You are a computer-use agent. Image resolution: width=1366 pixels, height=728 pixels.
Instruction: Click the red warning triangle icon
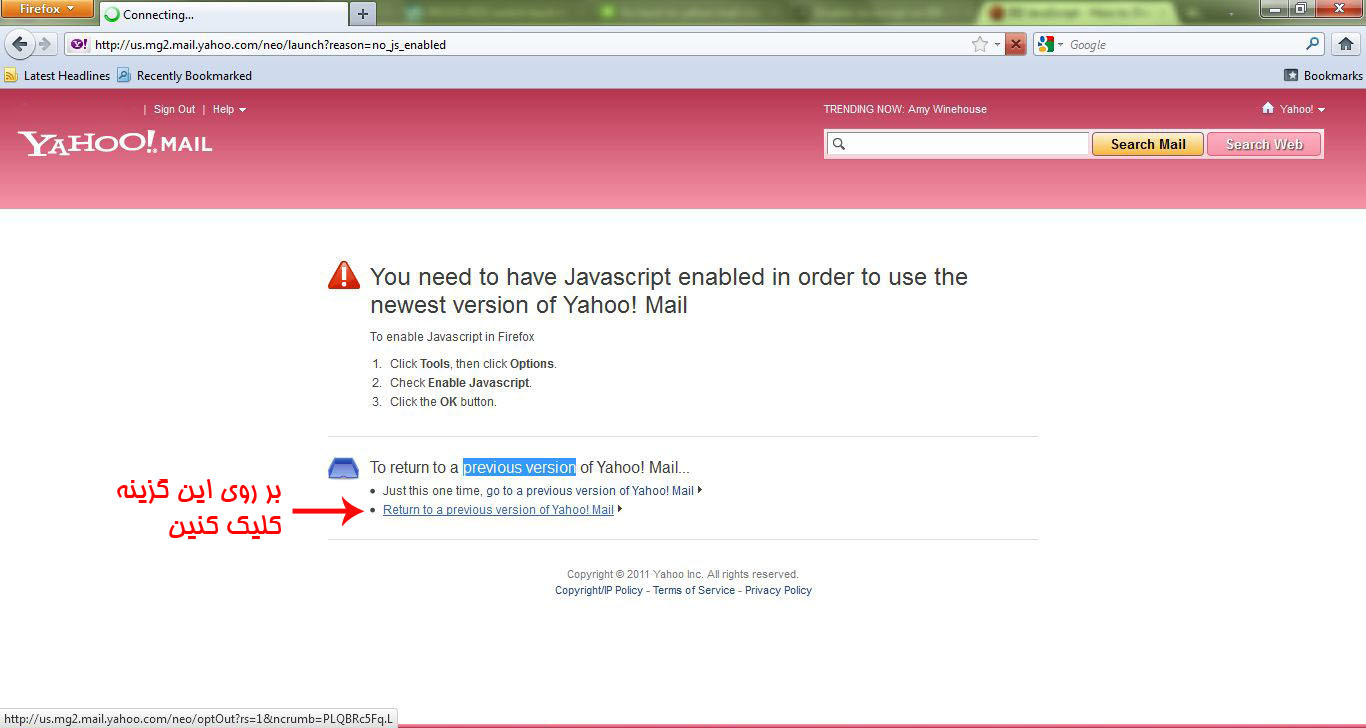(x=344, y=275)
